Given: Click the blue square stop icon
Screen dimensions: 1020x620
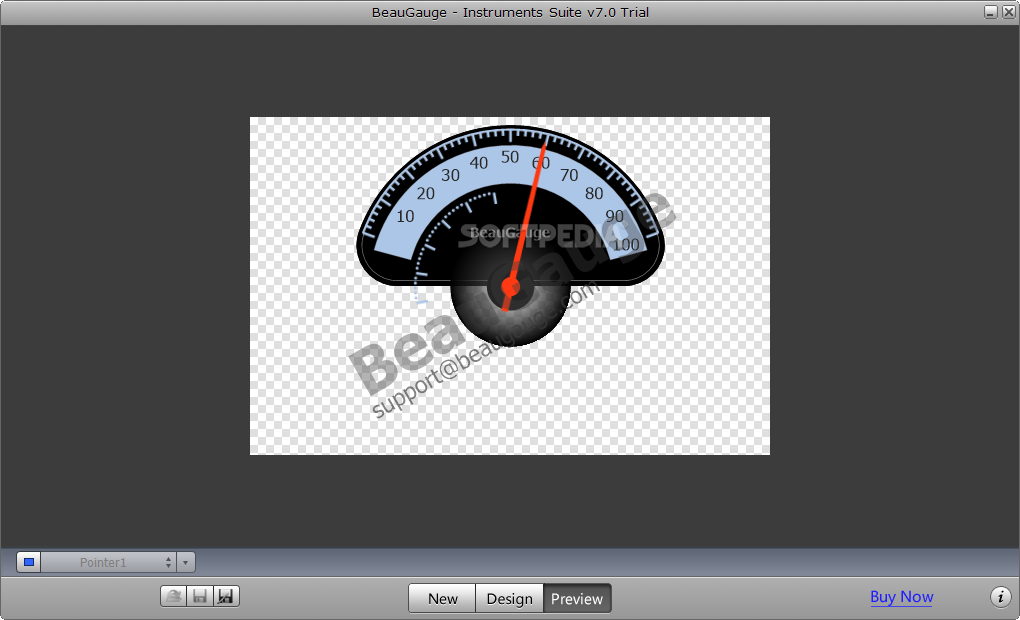Looking at the screenshot, I should coord(29,562).
